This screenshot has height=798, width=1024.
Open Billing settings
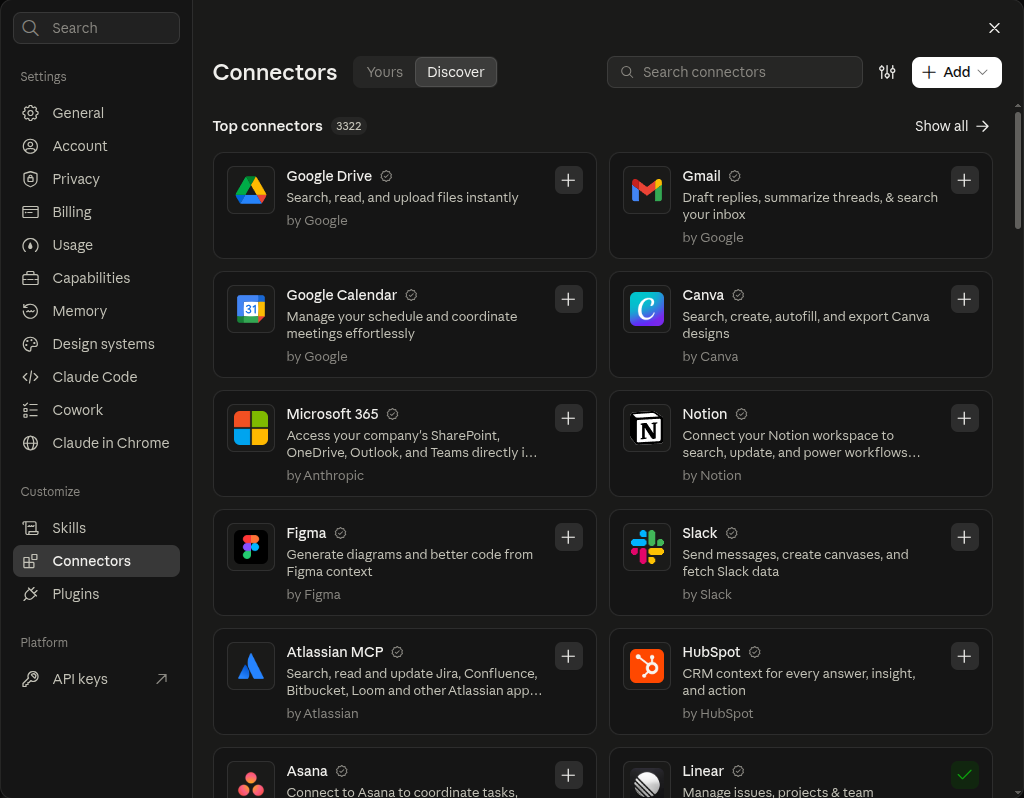coord(96,212)
